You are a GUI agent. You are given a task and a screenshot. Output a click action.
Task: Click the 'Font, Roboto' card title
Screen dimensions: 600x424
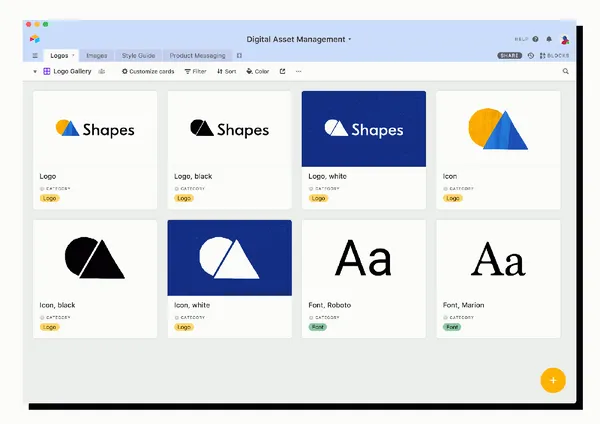(x=329, y=305)
